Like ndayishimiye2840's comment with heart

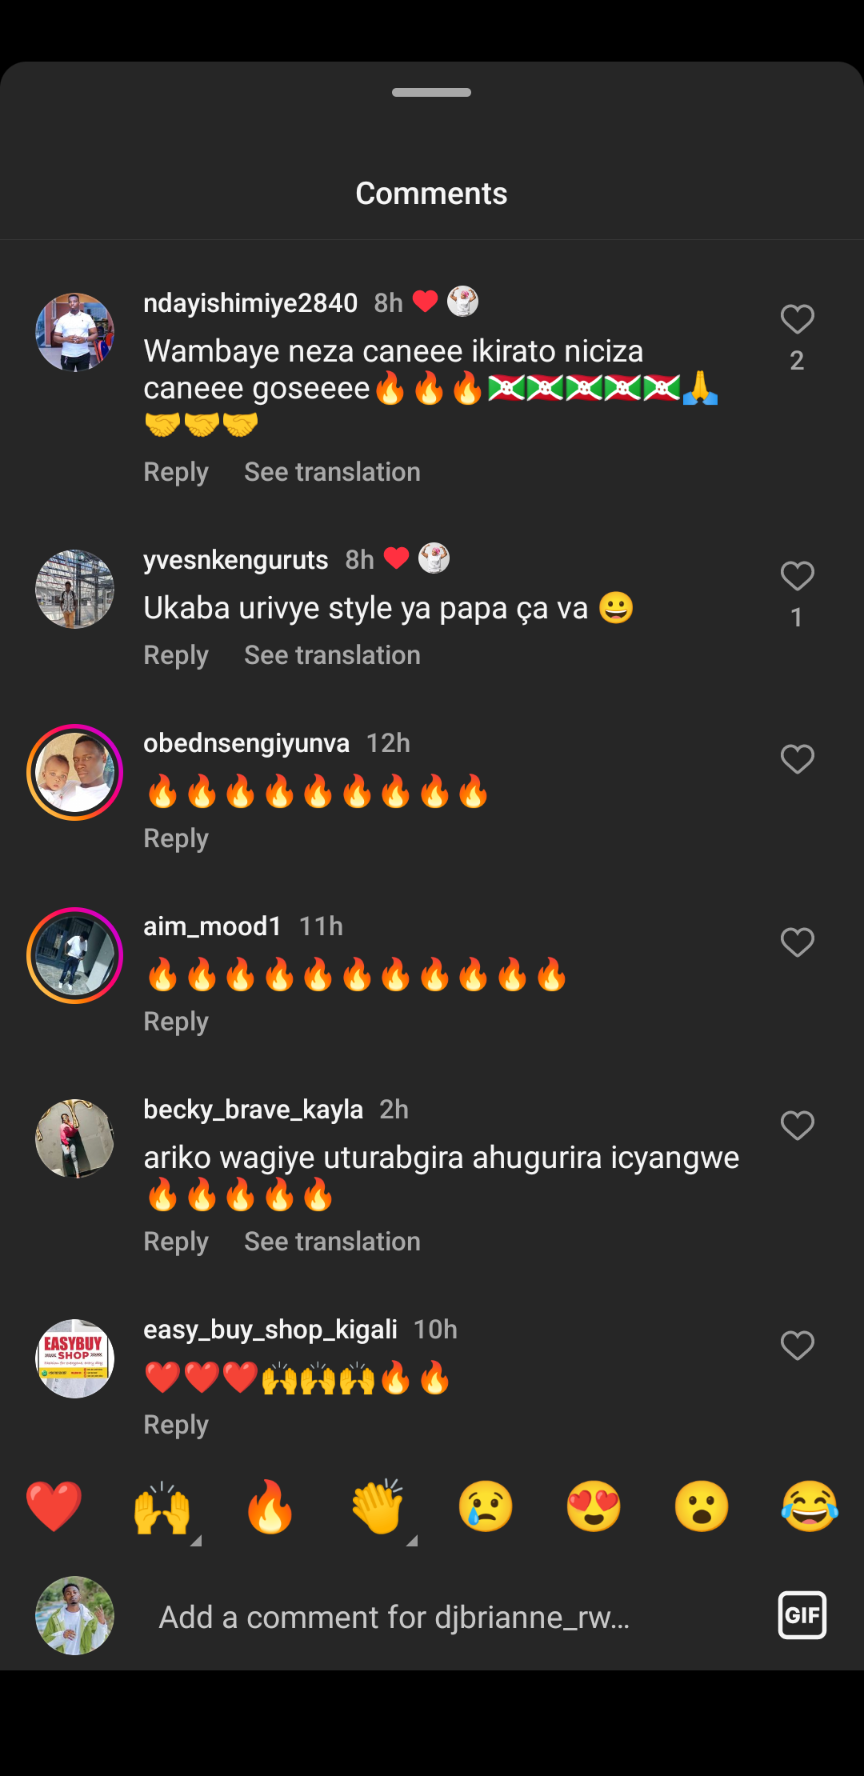point(797,320)
